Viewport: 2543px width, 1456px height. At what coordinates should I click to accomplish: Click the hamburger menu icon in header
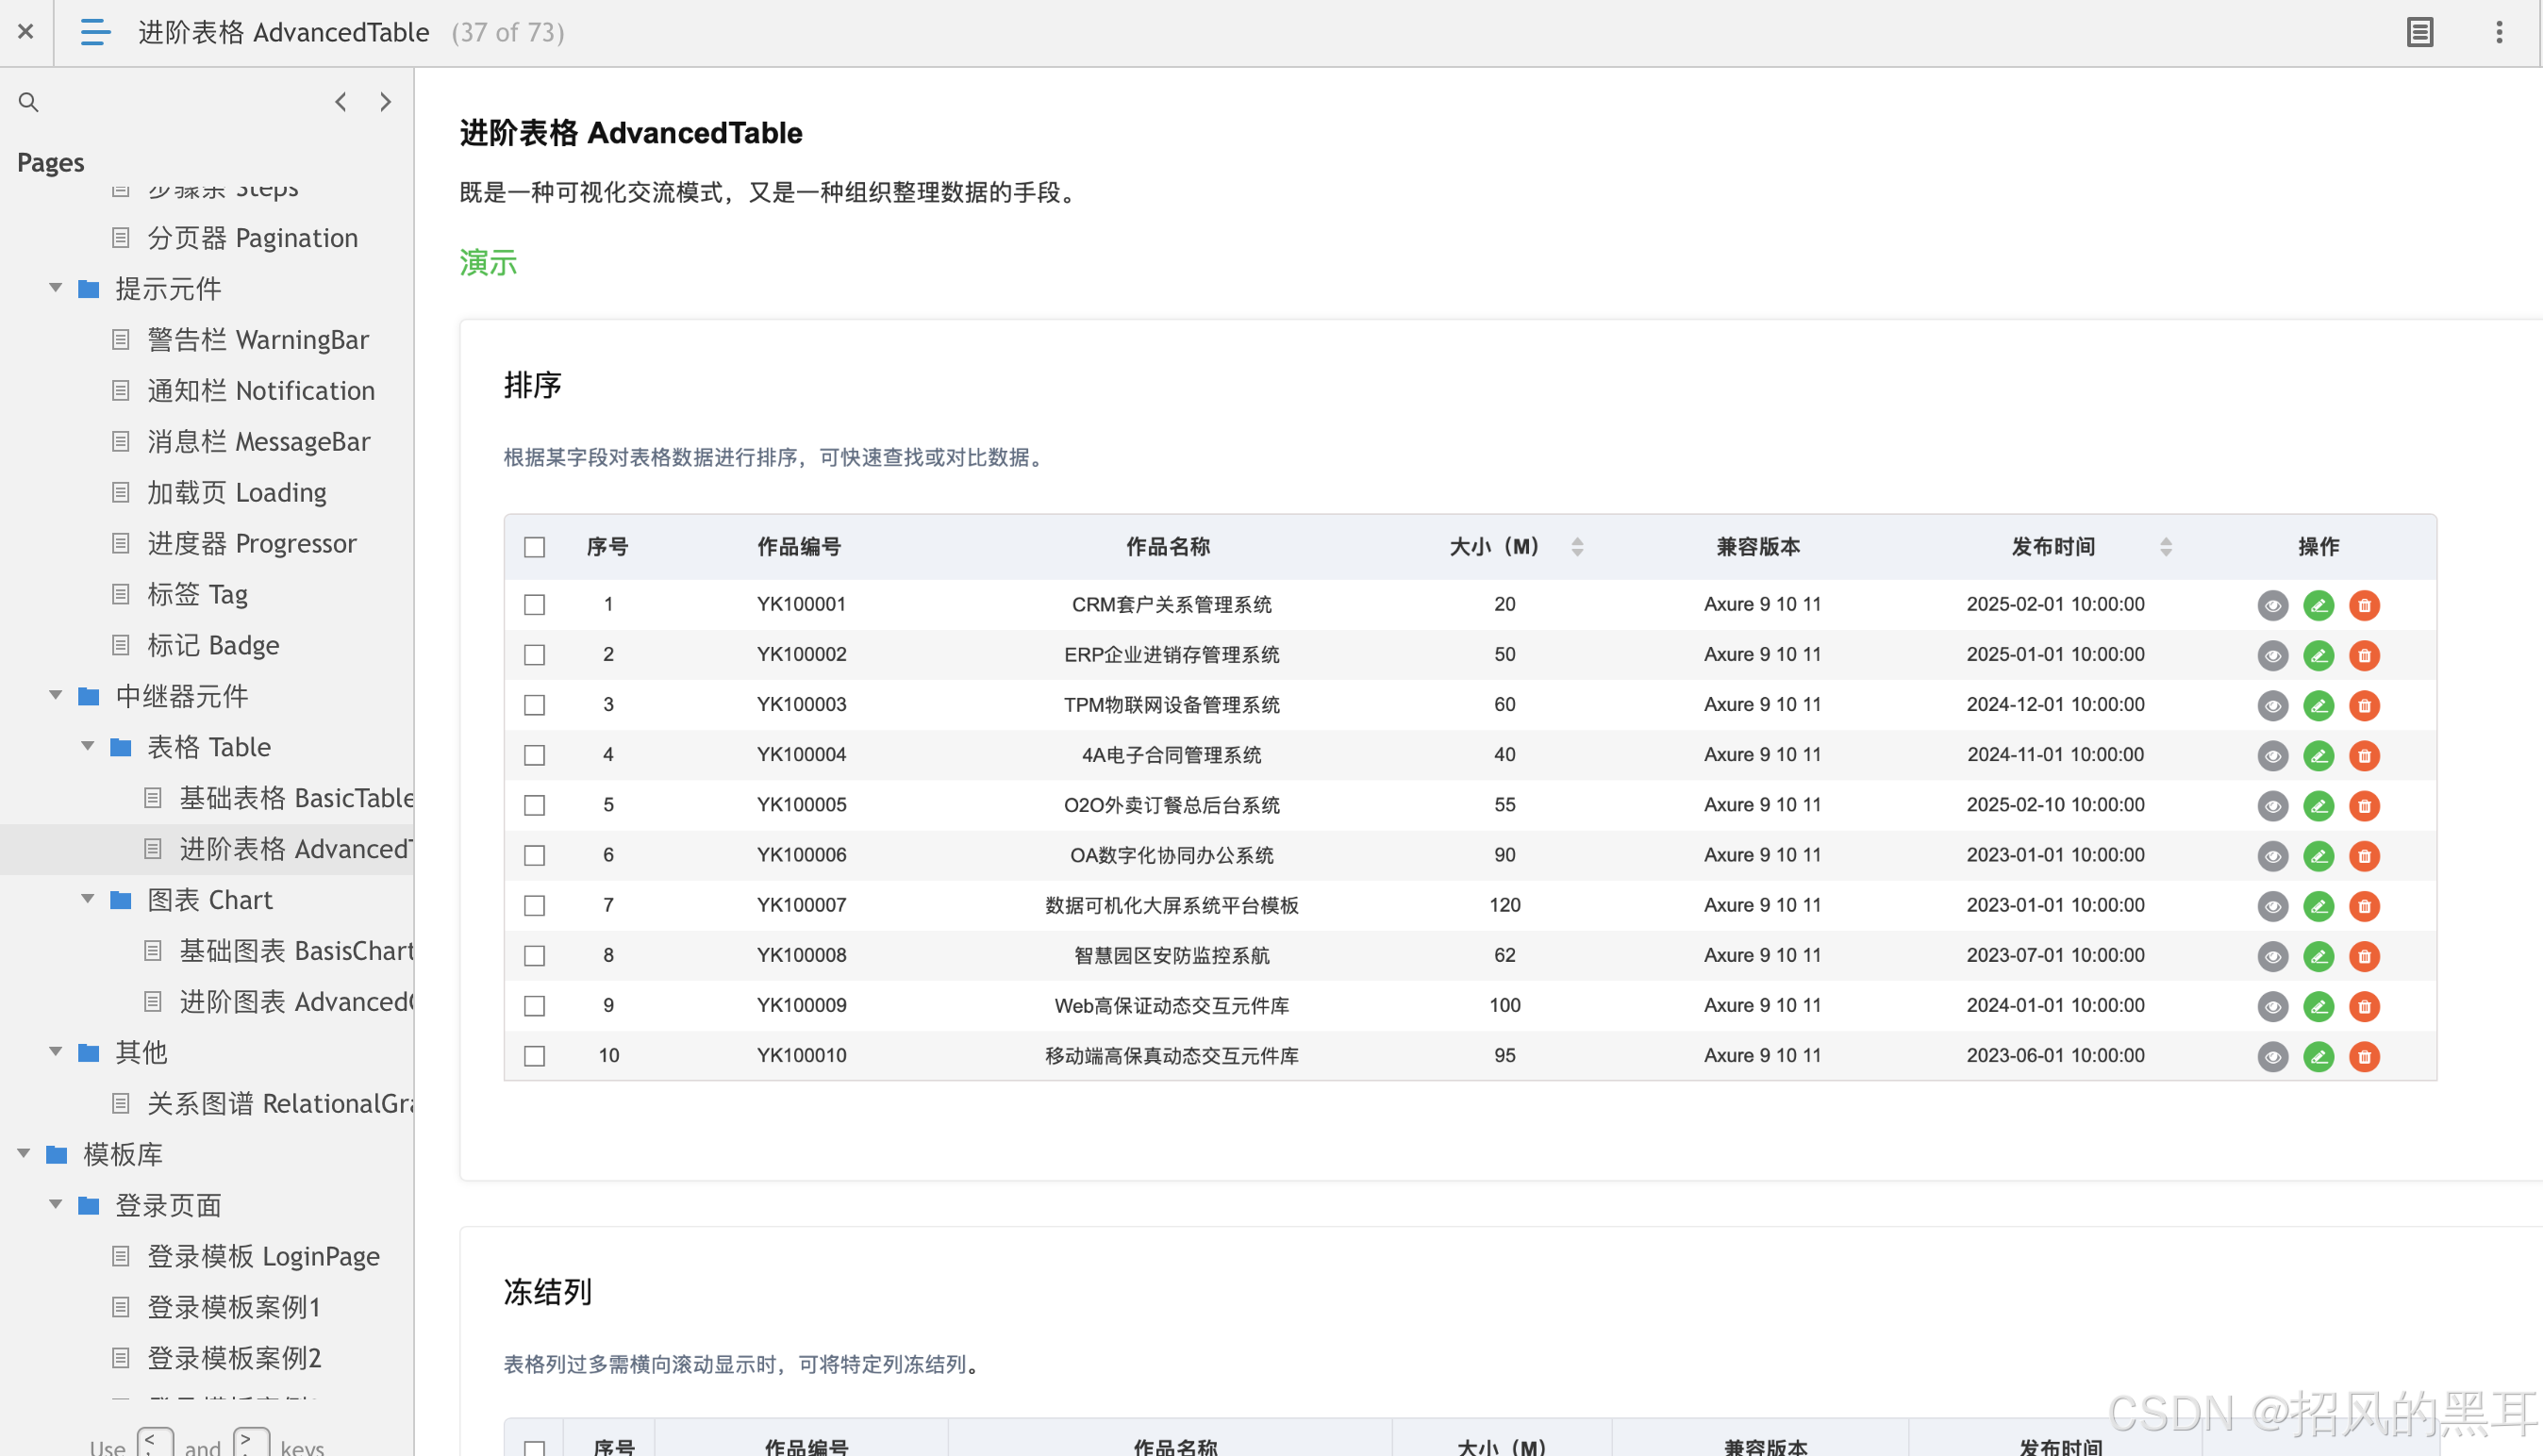[x=95, y=32]
